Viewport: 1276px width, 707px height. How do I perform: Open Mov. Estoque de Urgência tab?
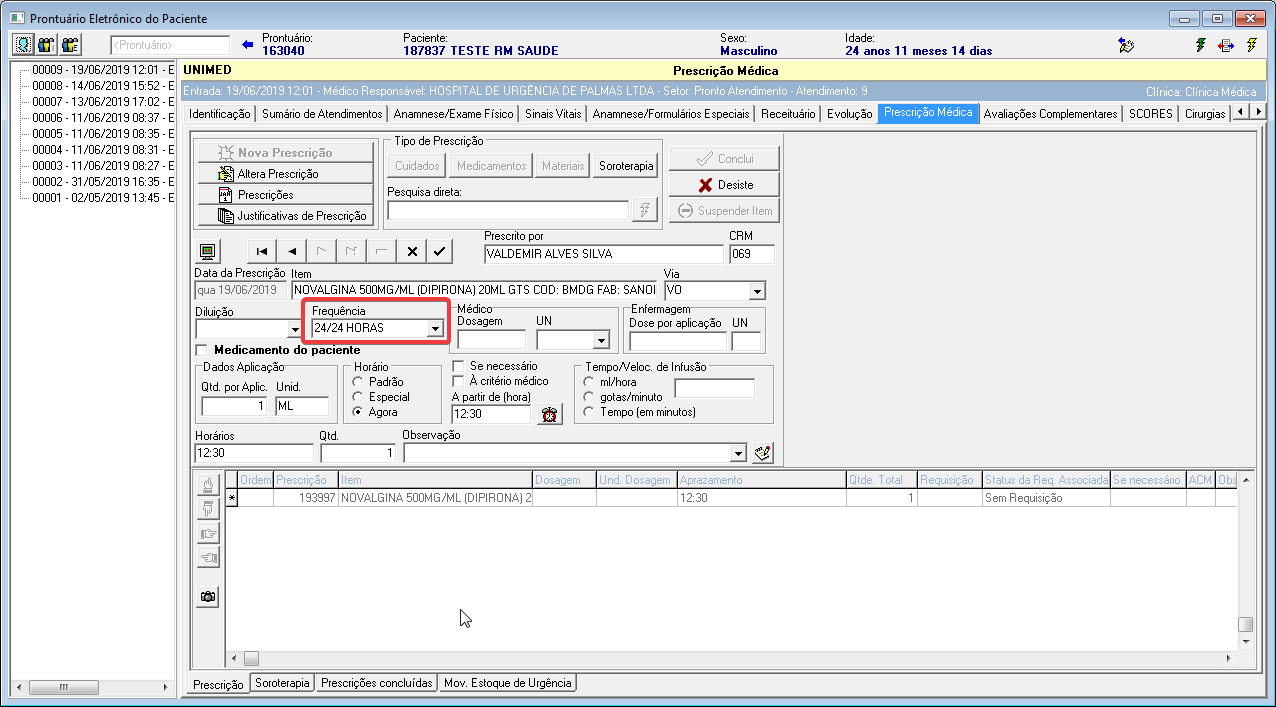coord(508,683)
